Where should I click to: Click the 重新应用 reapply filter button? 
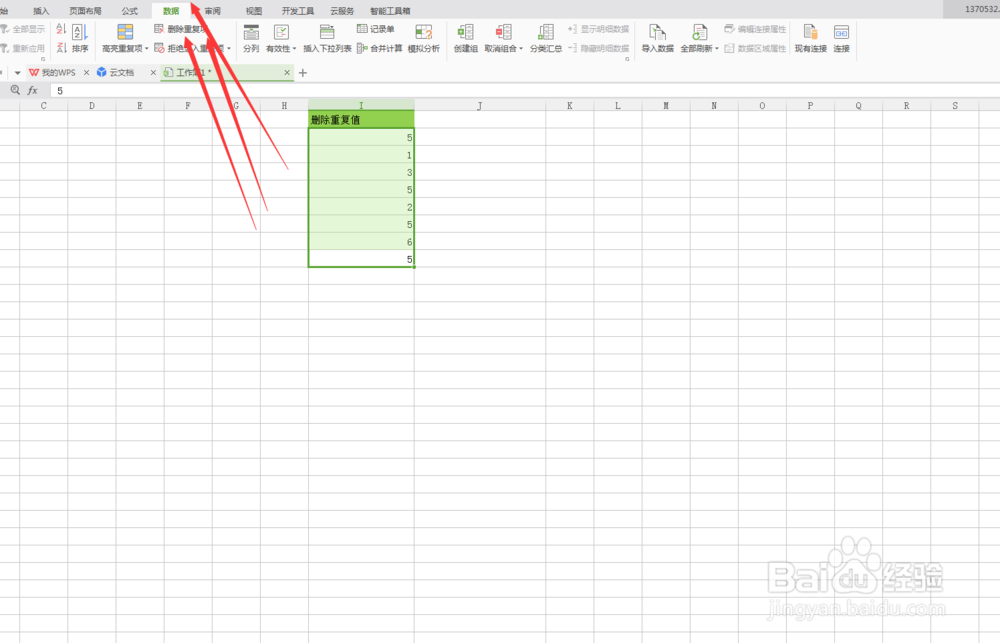[x=23, y=48]
